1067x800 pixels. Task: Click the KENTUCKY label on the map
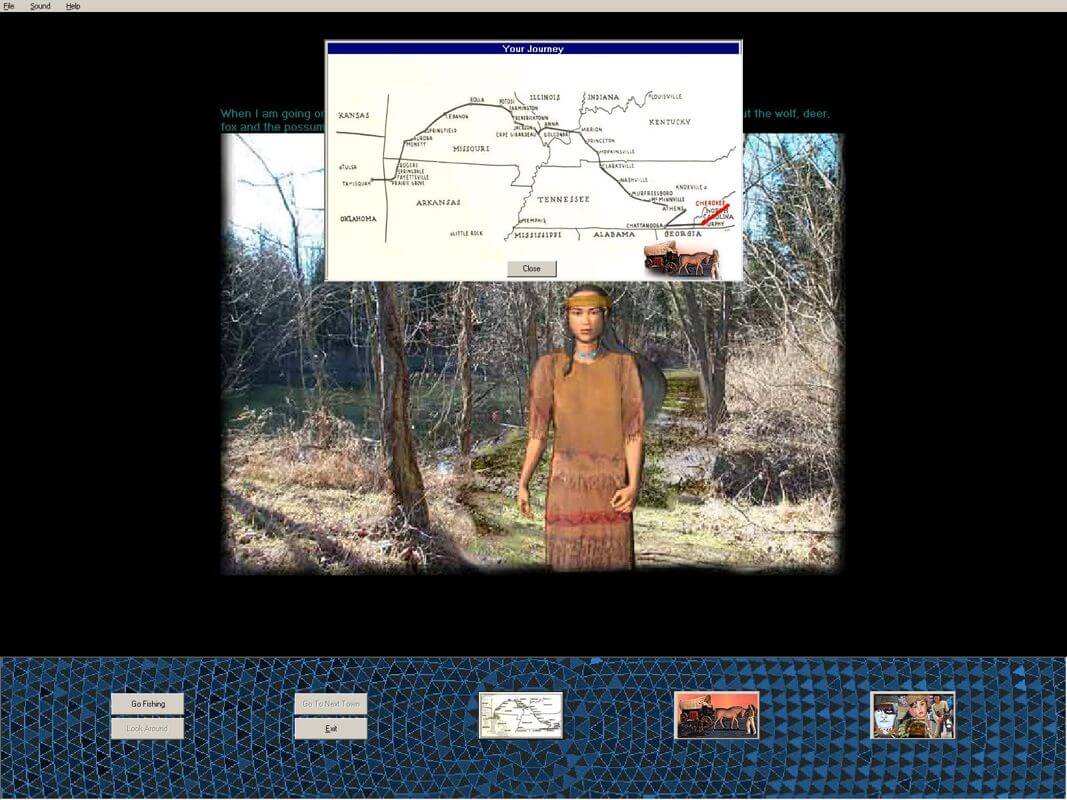(670, 122)
